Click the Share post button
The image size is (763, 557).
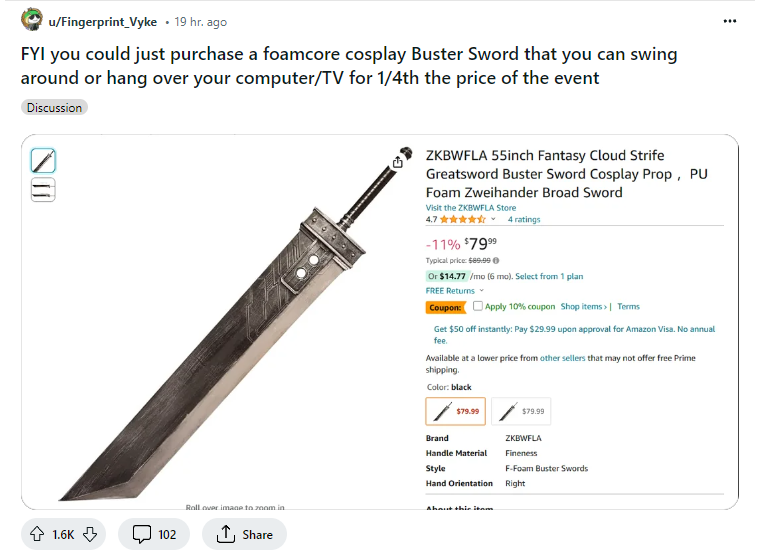pos(244,535)
